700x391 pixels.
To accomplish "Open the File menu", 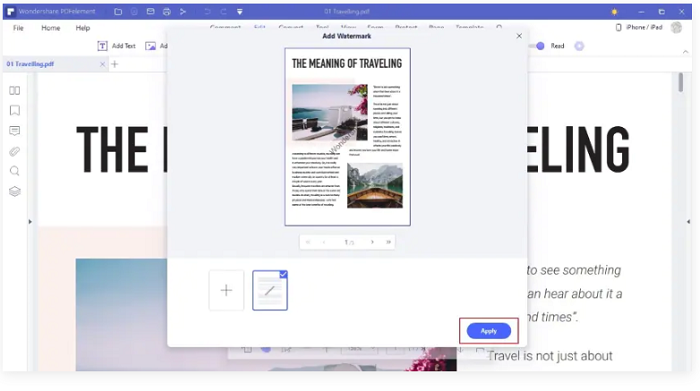I will click(x=18, y=28).
